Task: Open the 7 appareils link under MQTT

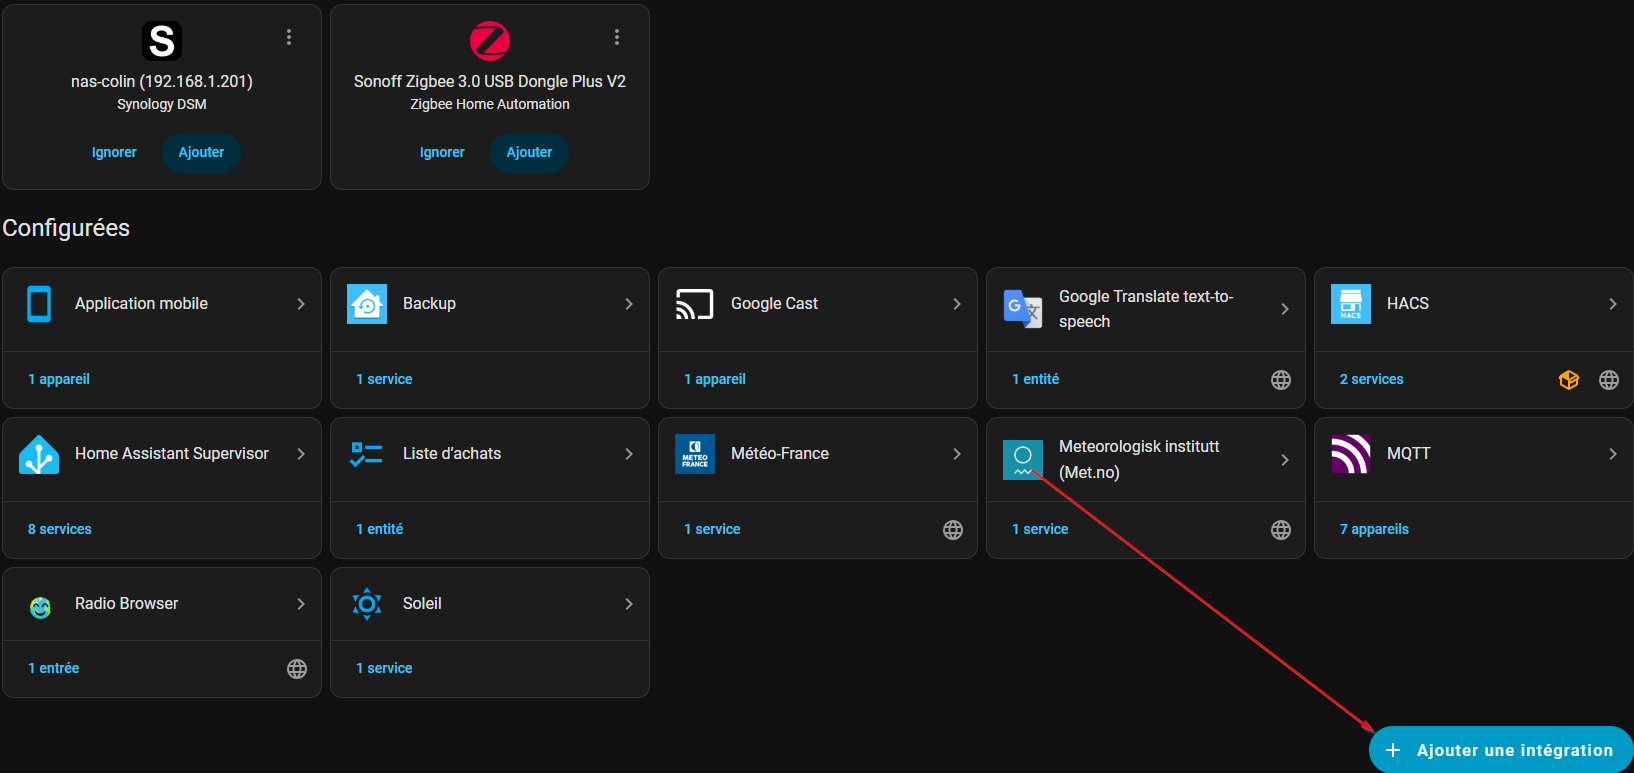Action: click(1374, 529)
